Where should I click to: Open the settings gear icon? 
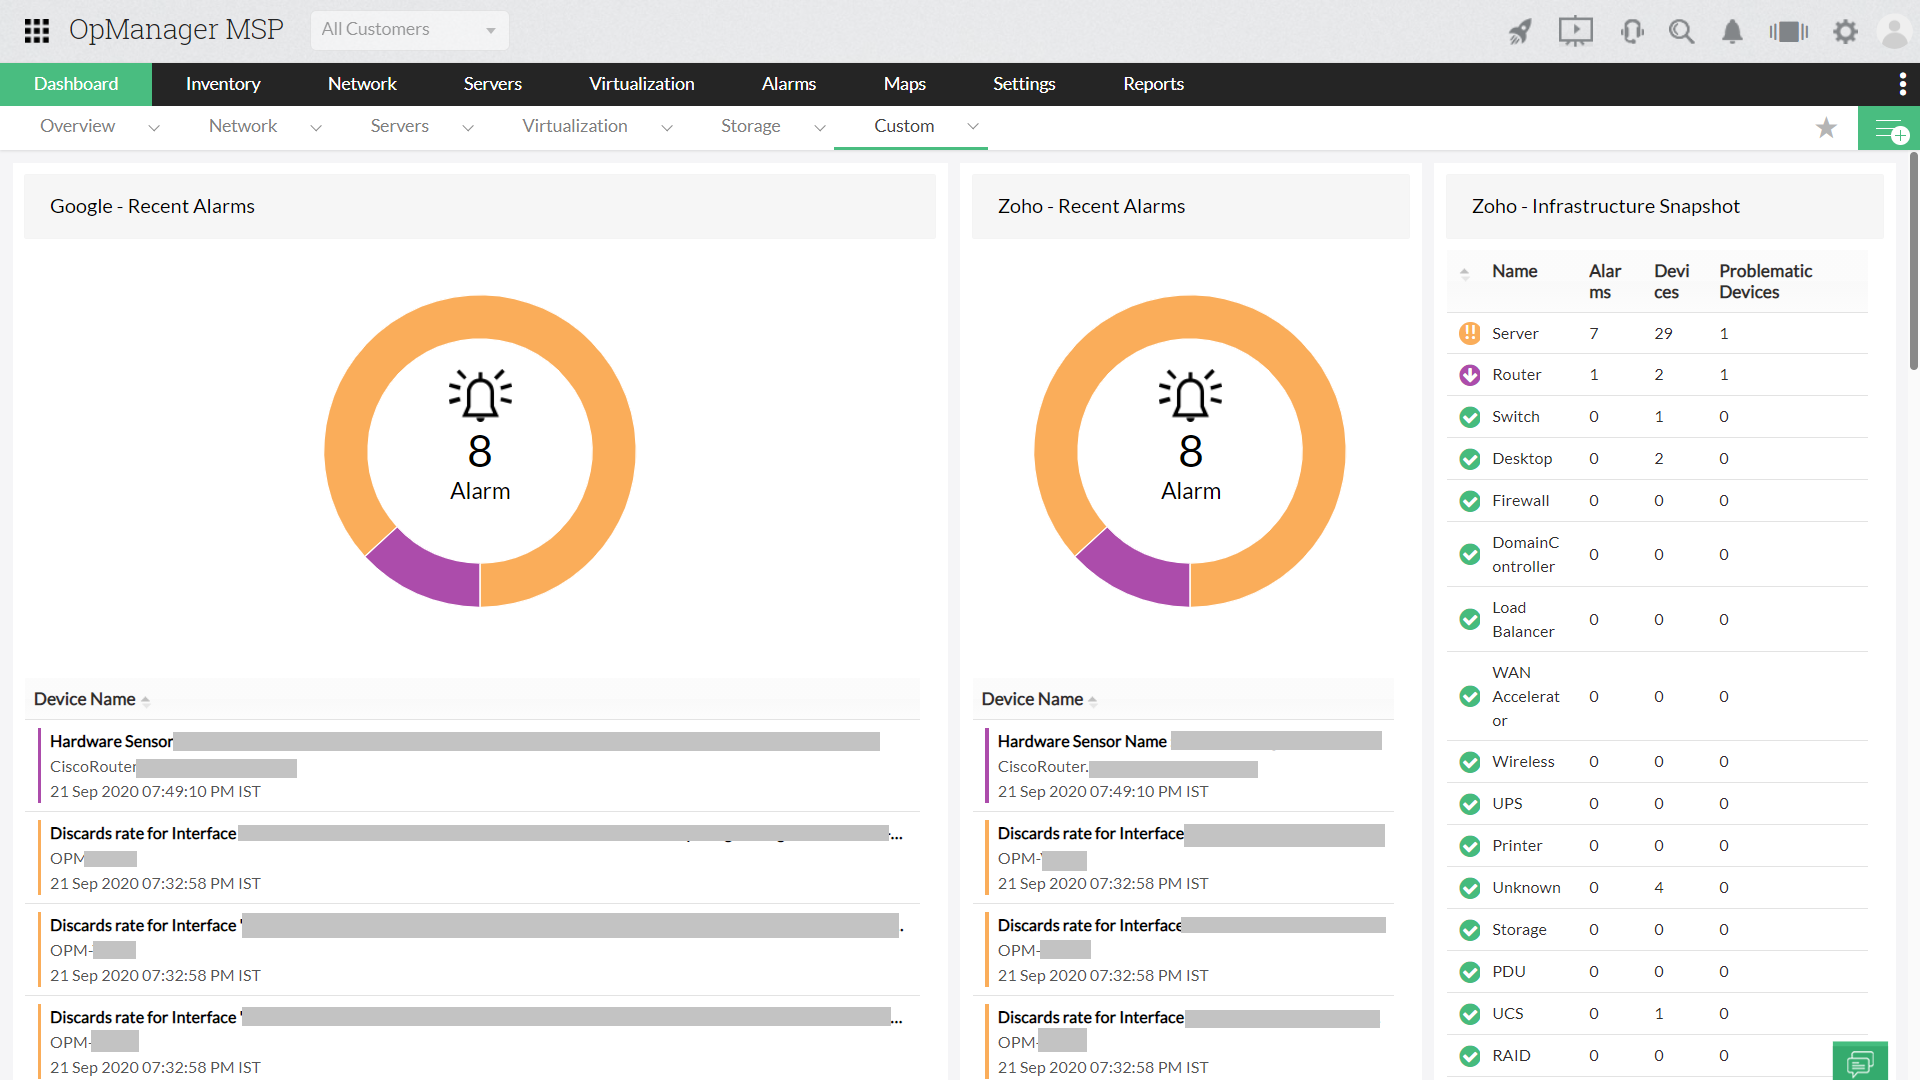pos(1846,31)
